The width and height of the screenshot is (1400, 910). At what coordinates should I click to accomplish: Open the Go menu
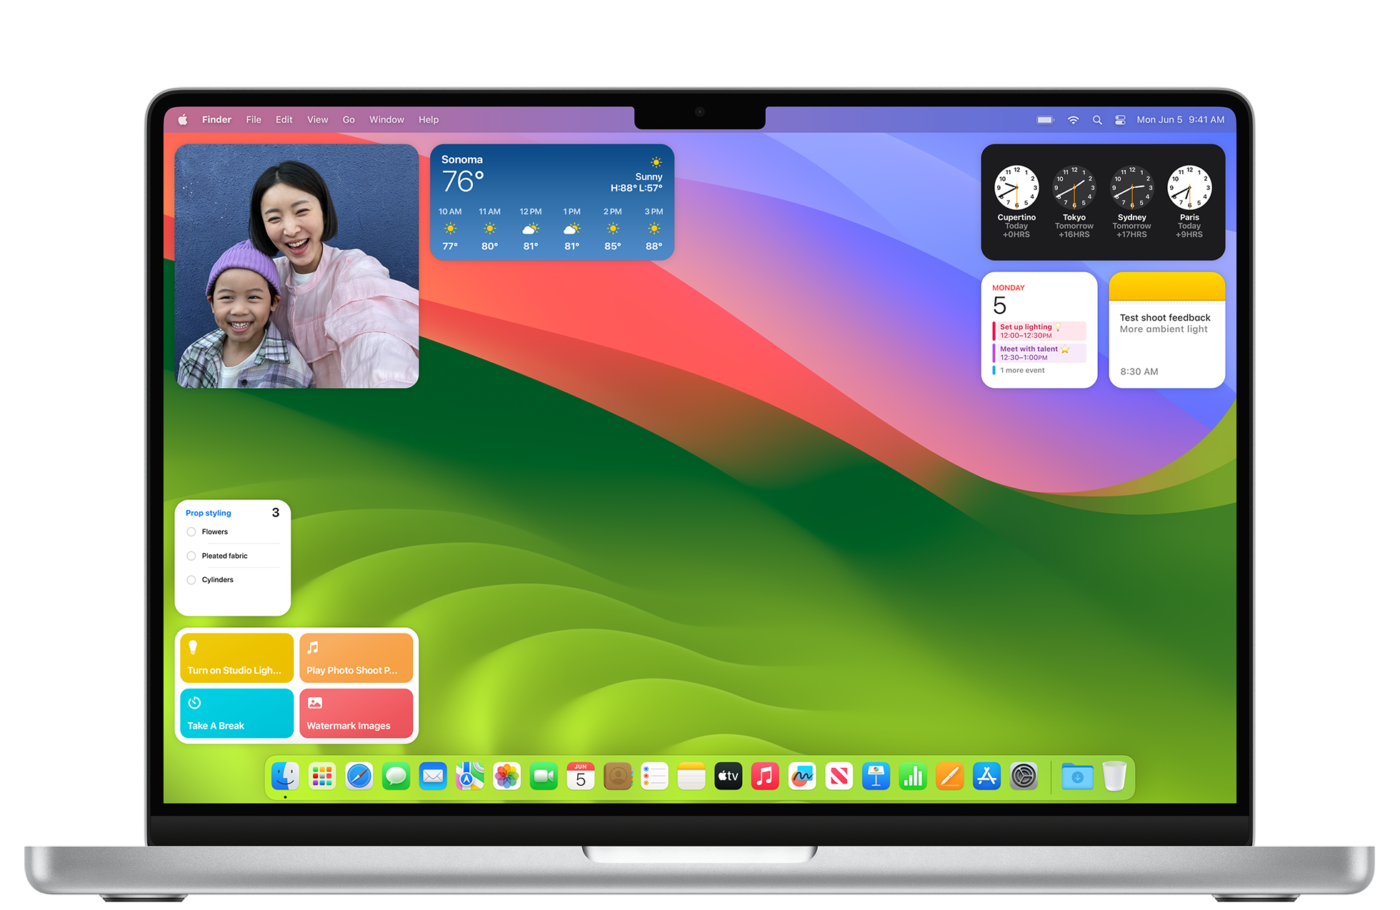point(348,119)
